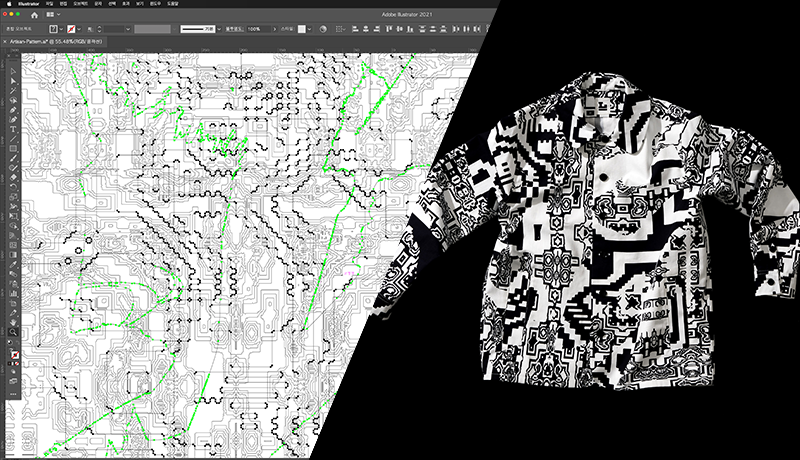
Task: Open stroke color dropdown in control bar
Action: click(79, 29)
